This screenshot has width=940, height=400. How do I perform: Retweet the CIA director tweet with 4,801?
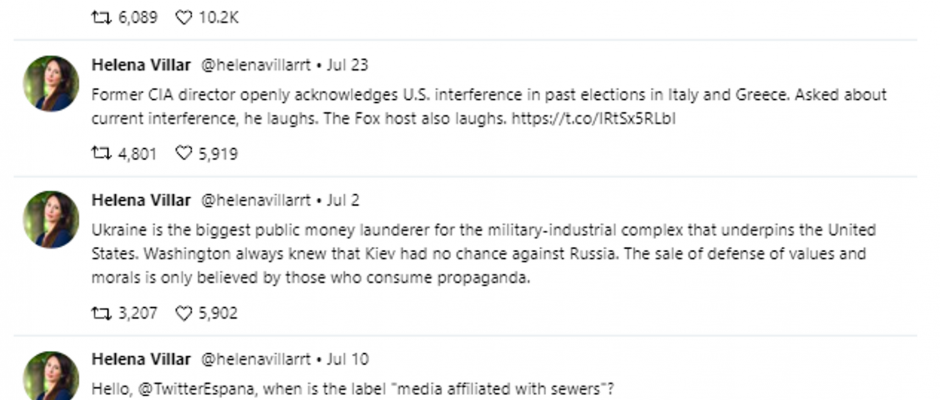(101, 154)
